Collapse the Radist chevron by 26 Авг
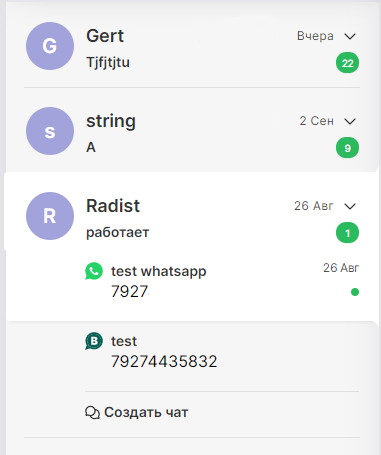This screenshot has height=455, width=381. 350,206
